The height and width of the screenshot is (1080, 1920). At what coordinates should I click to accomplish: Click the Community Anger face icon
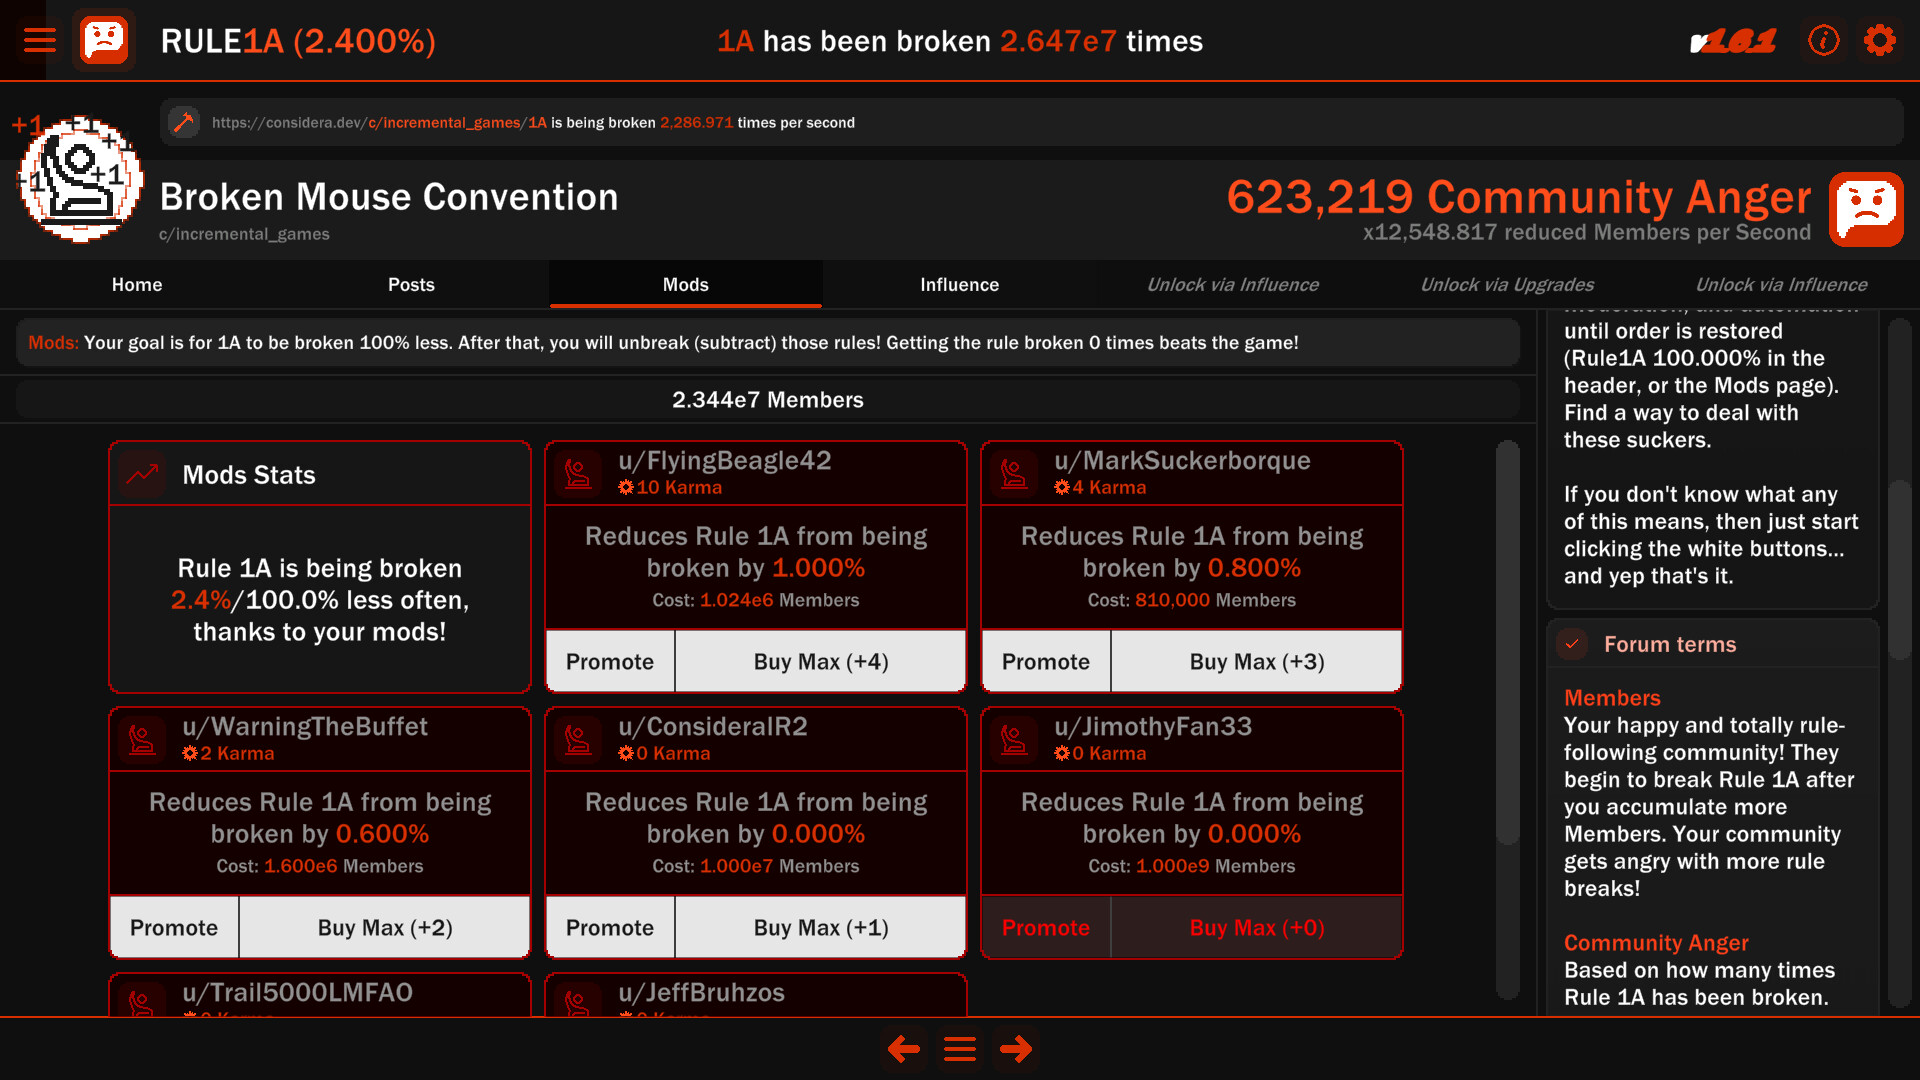point(1865,209)
